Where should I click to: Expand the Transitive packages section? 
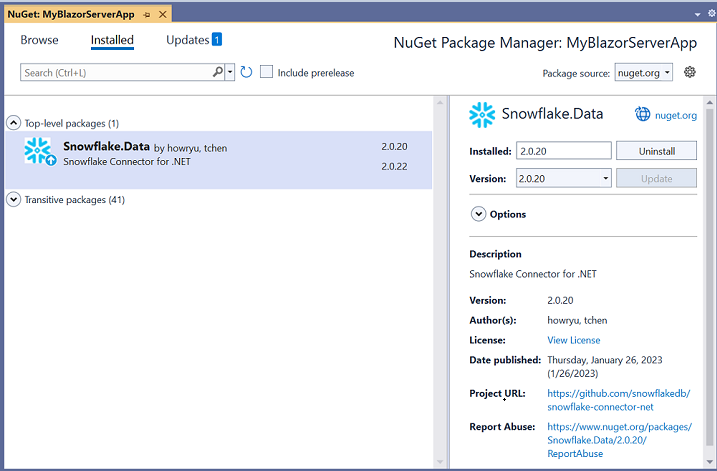pos(13,199)
